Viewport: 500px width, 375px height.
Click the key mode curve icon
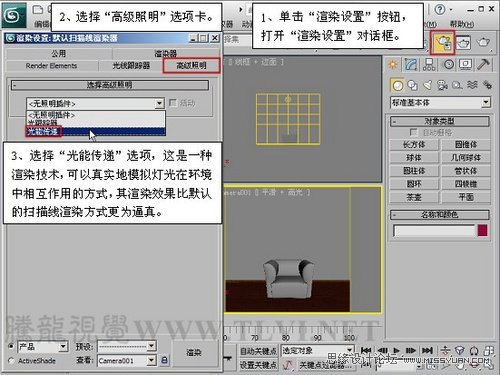287,366
